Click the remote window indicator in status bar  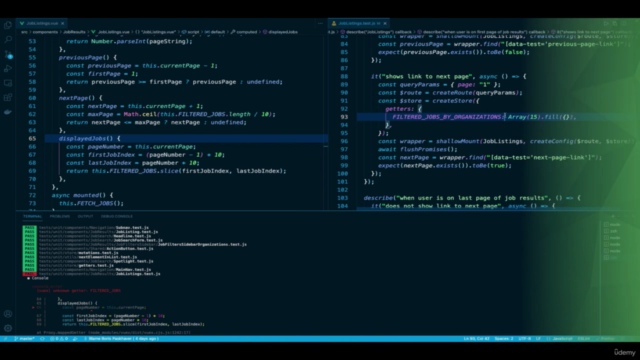(x=5, y=339)
